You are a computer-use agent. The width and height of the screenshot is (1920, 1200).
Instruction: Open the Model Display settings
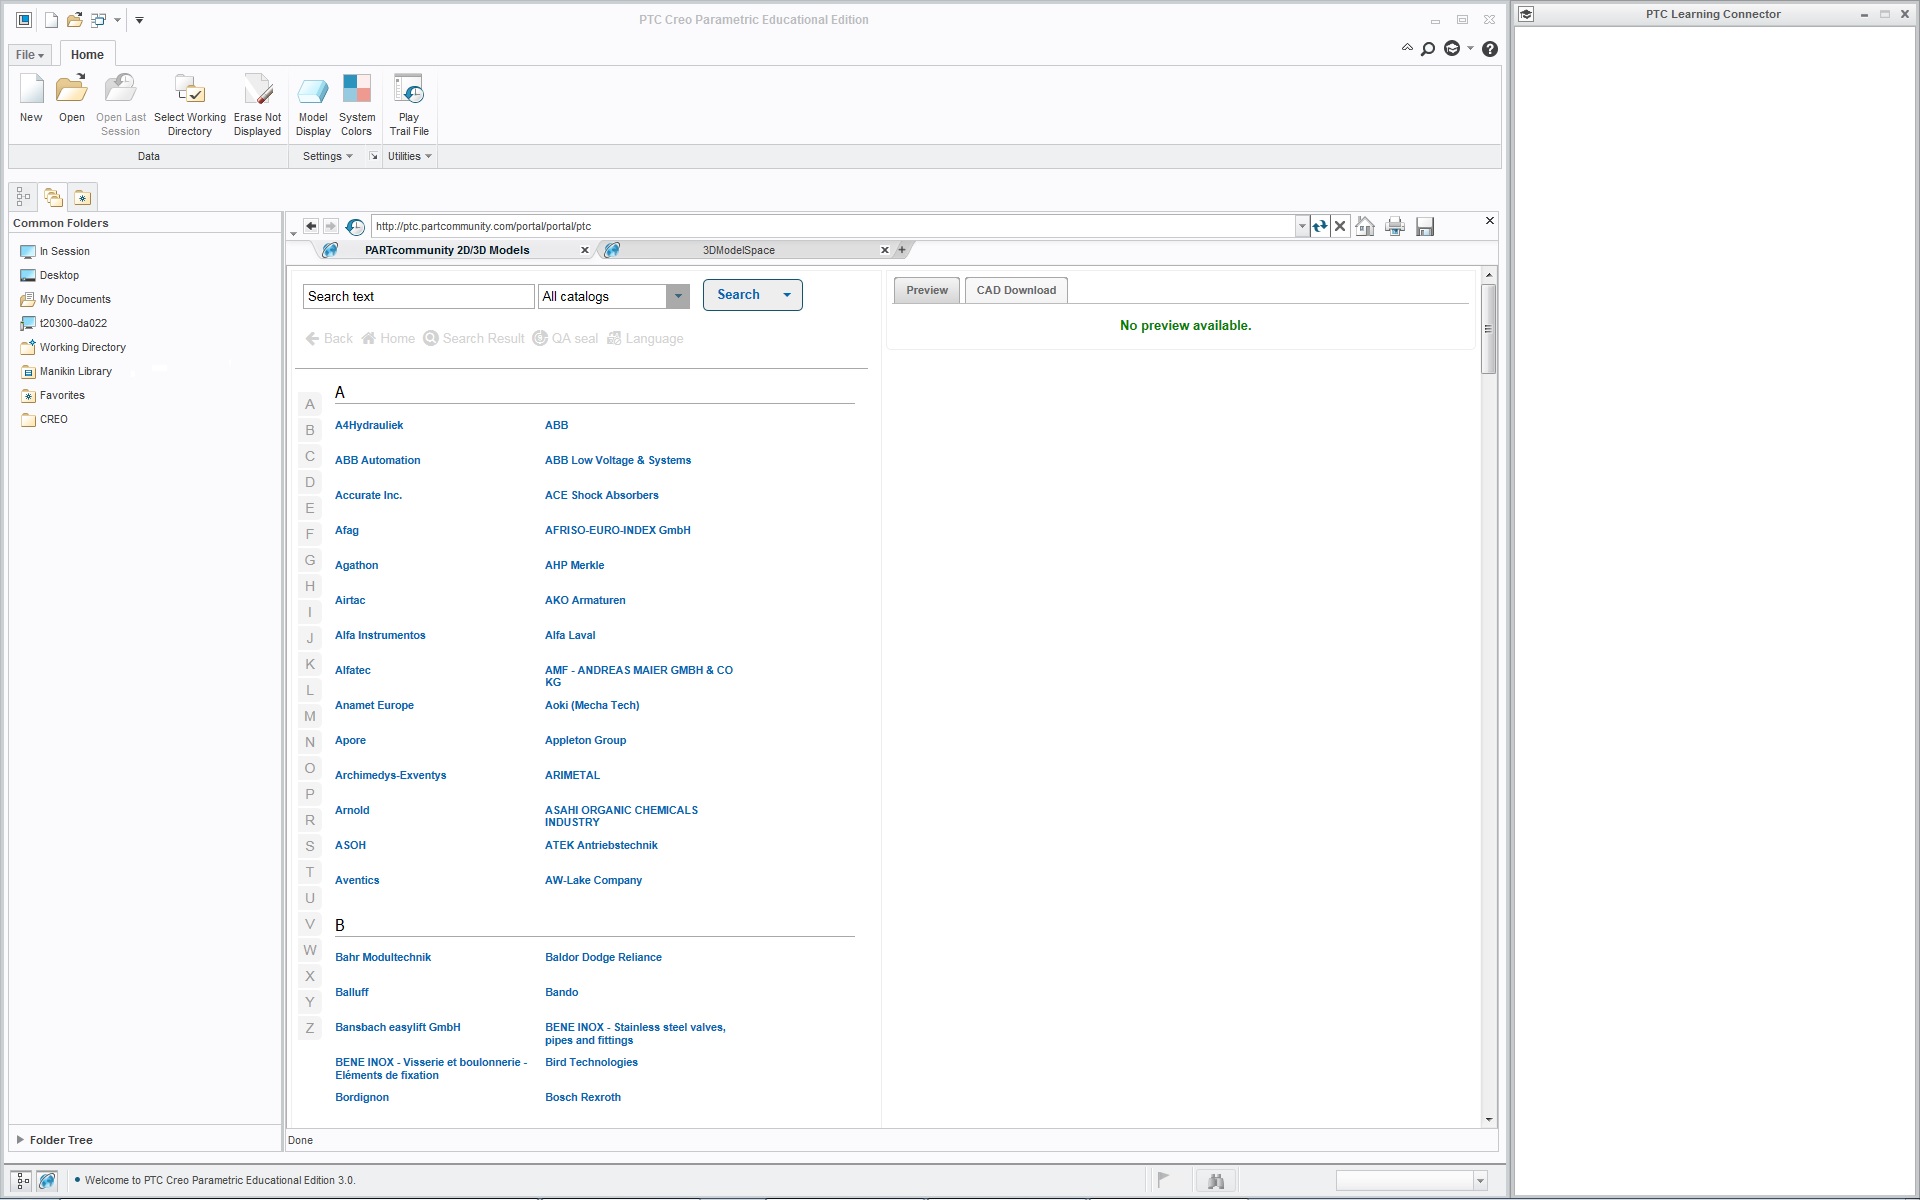313,91
